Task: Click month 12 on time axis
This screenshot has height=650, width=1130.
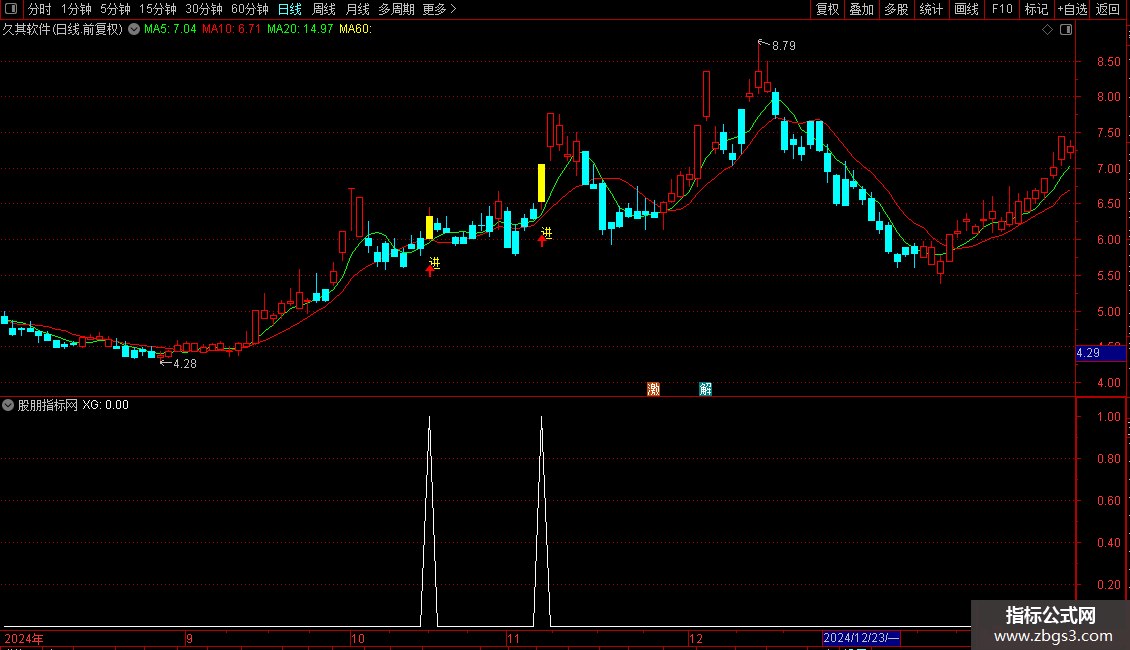Action: (x=695, y=638)
